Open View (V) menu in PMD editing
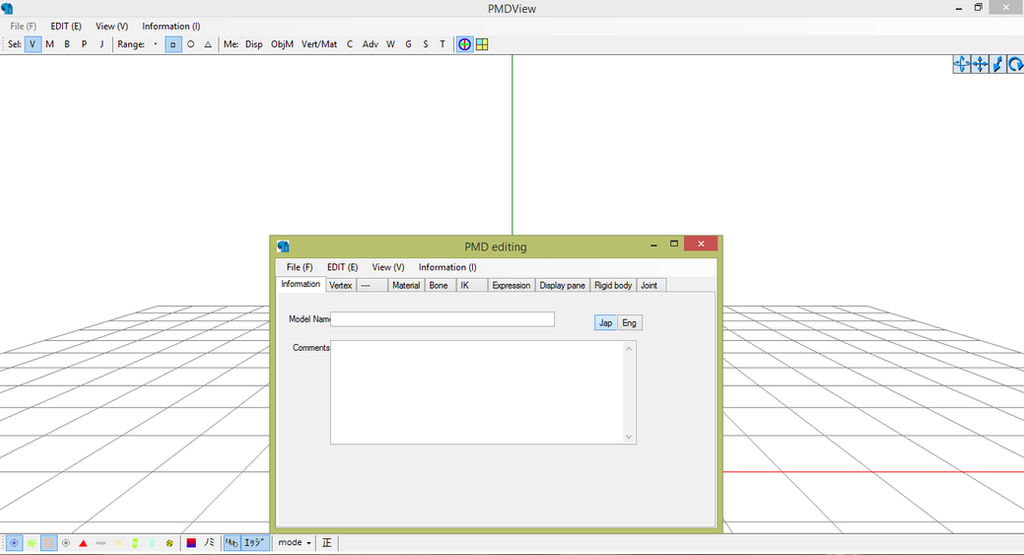This screenshot has height=555, width=1024. click(388, 267)
